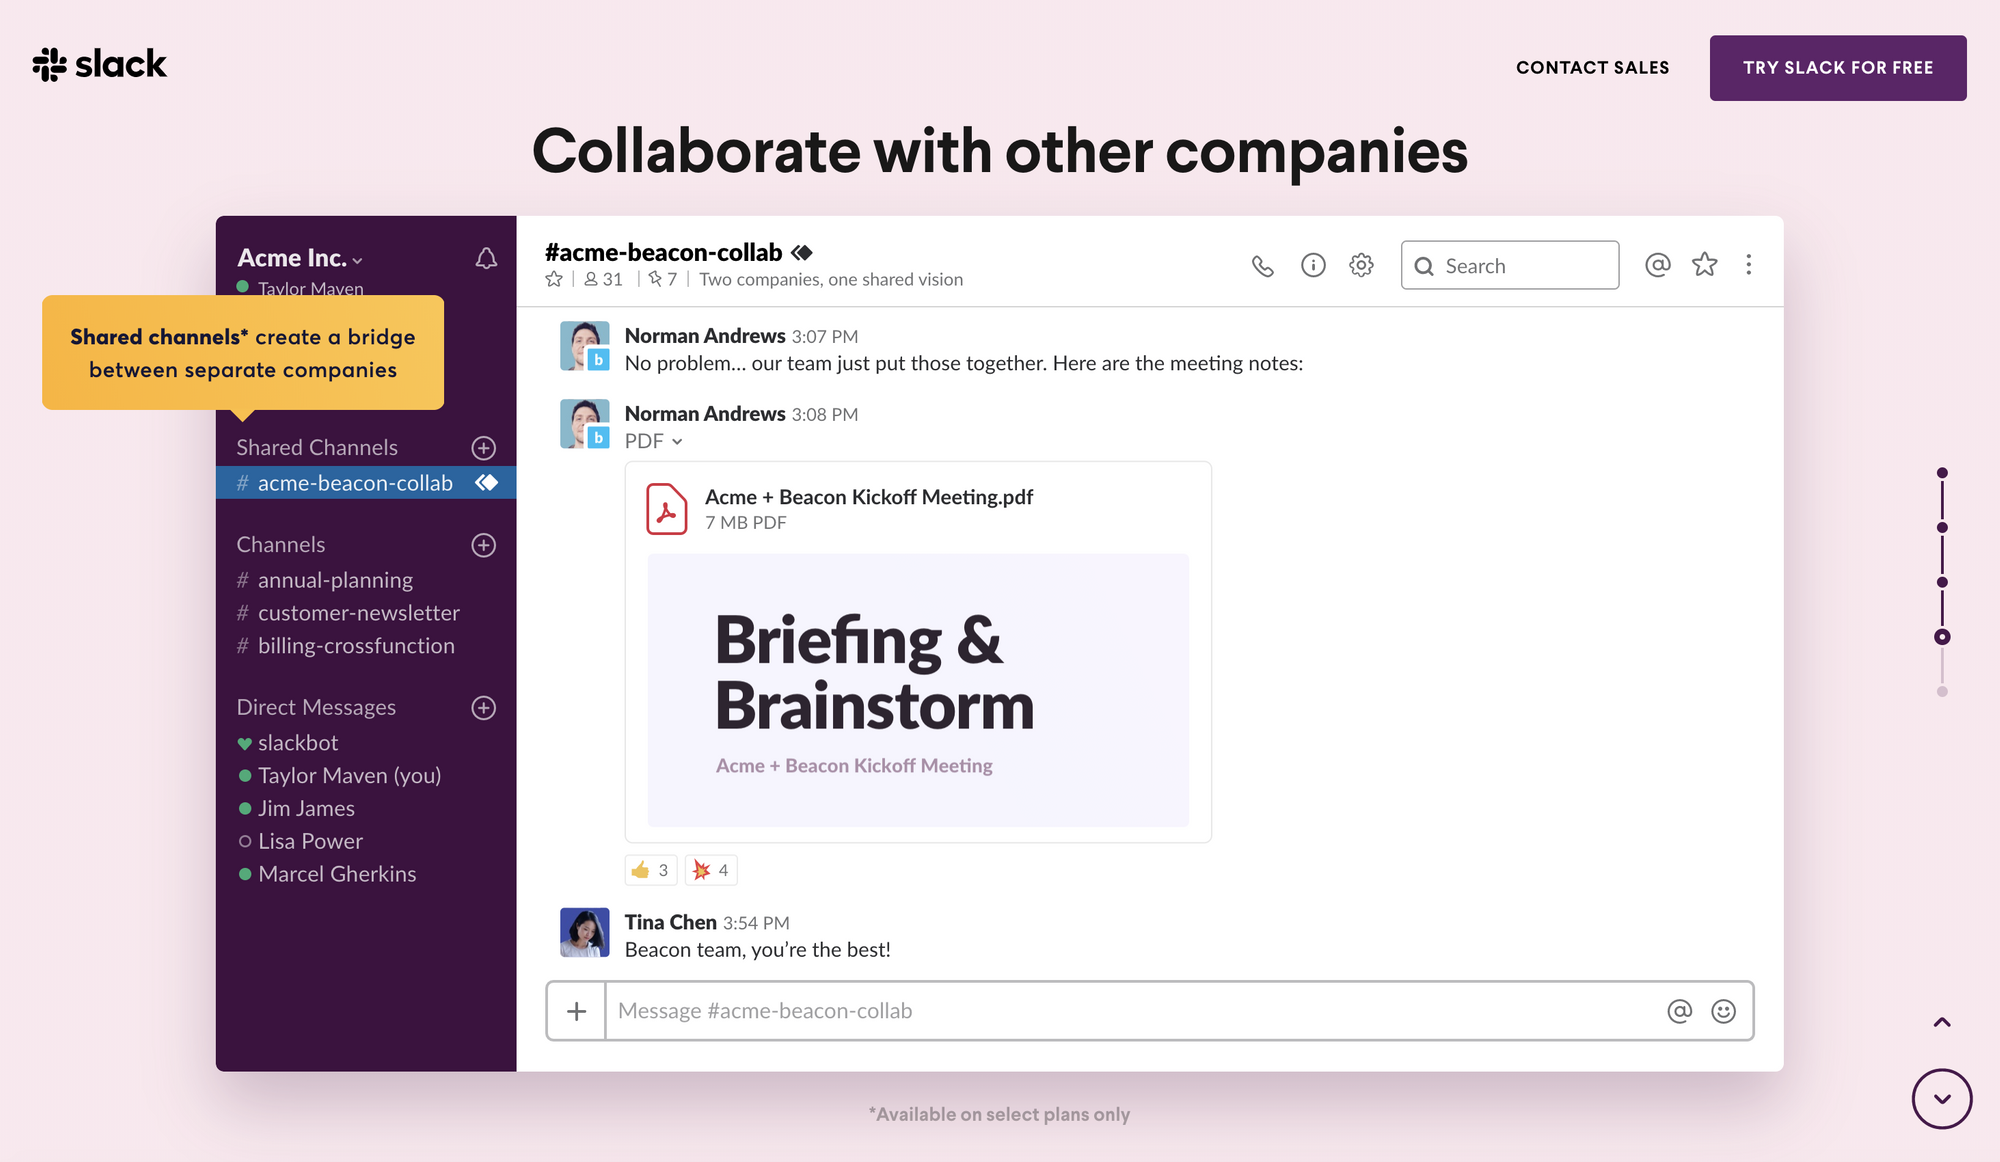
Task: Open starred items star icon in header
Action: click(x=1704, y=265)
